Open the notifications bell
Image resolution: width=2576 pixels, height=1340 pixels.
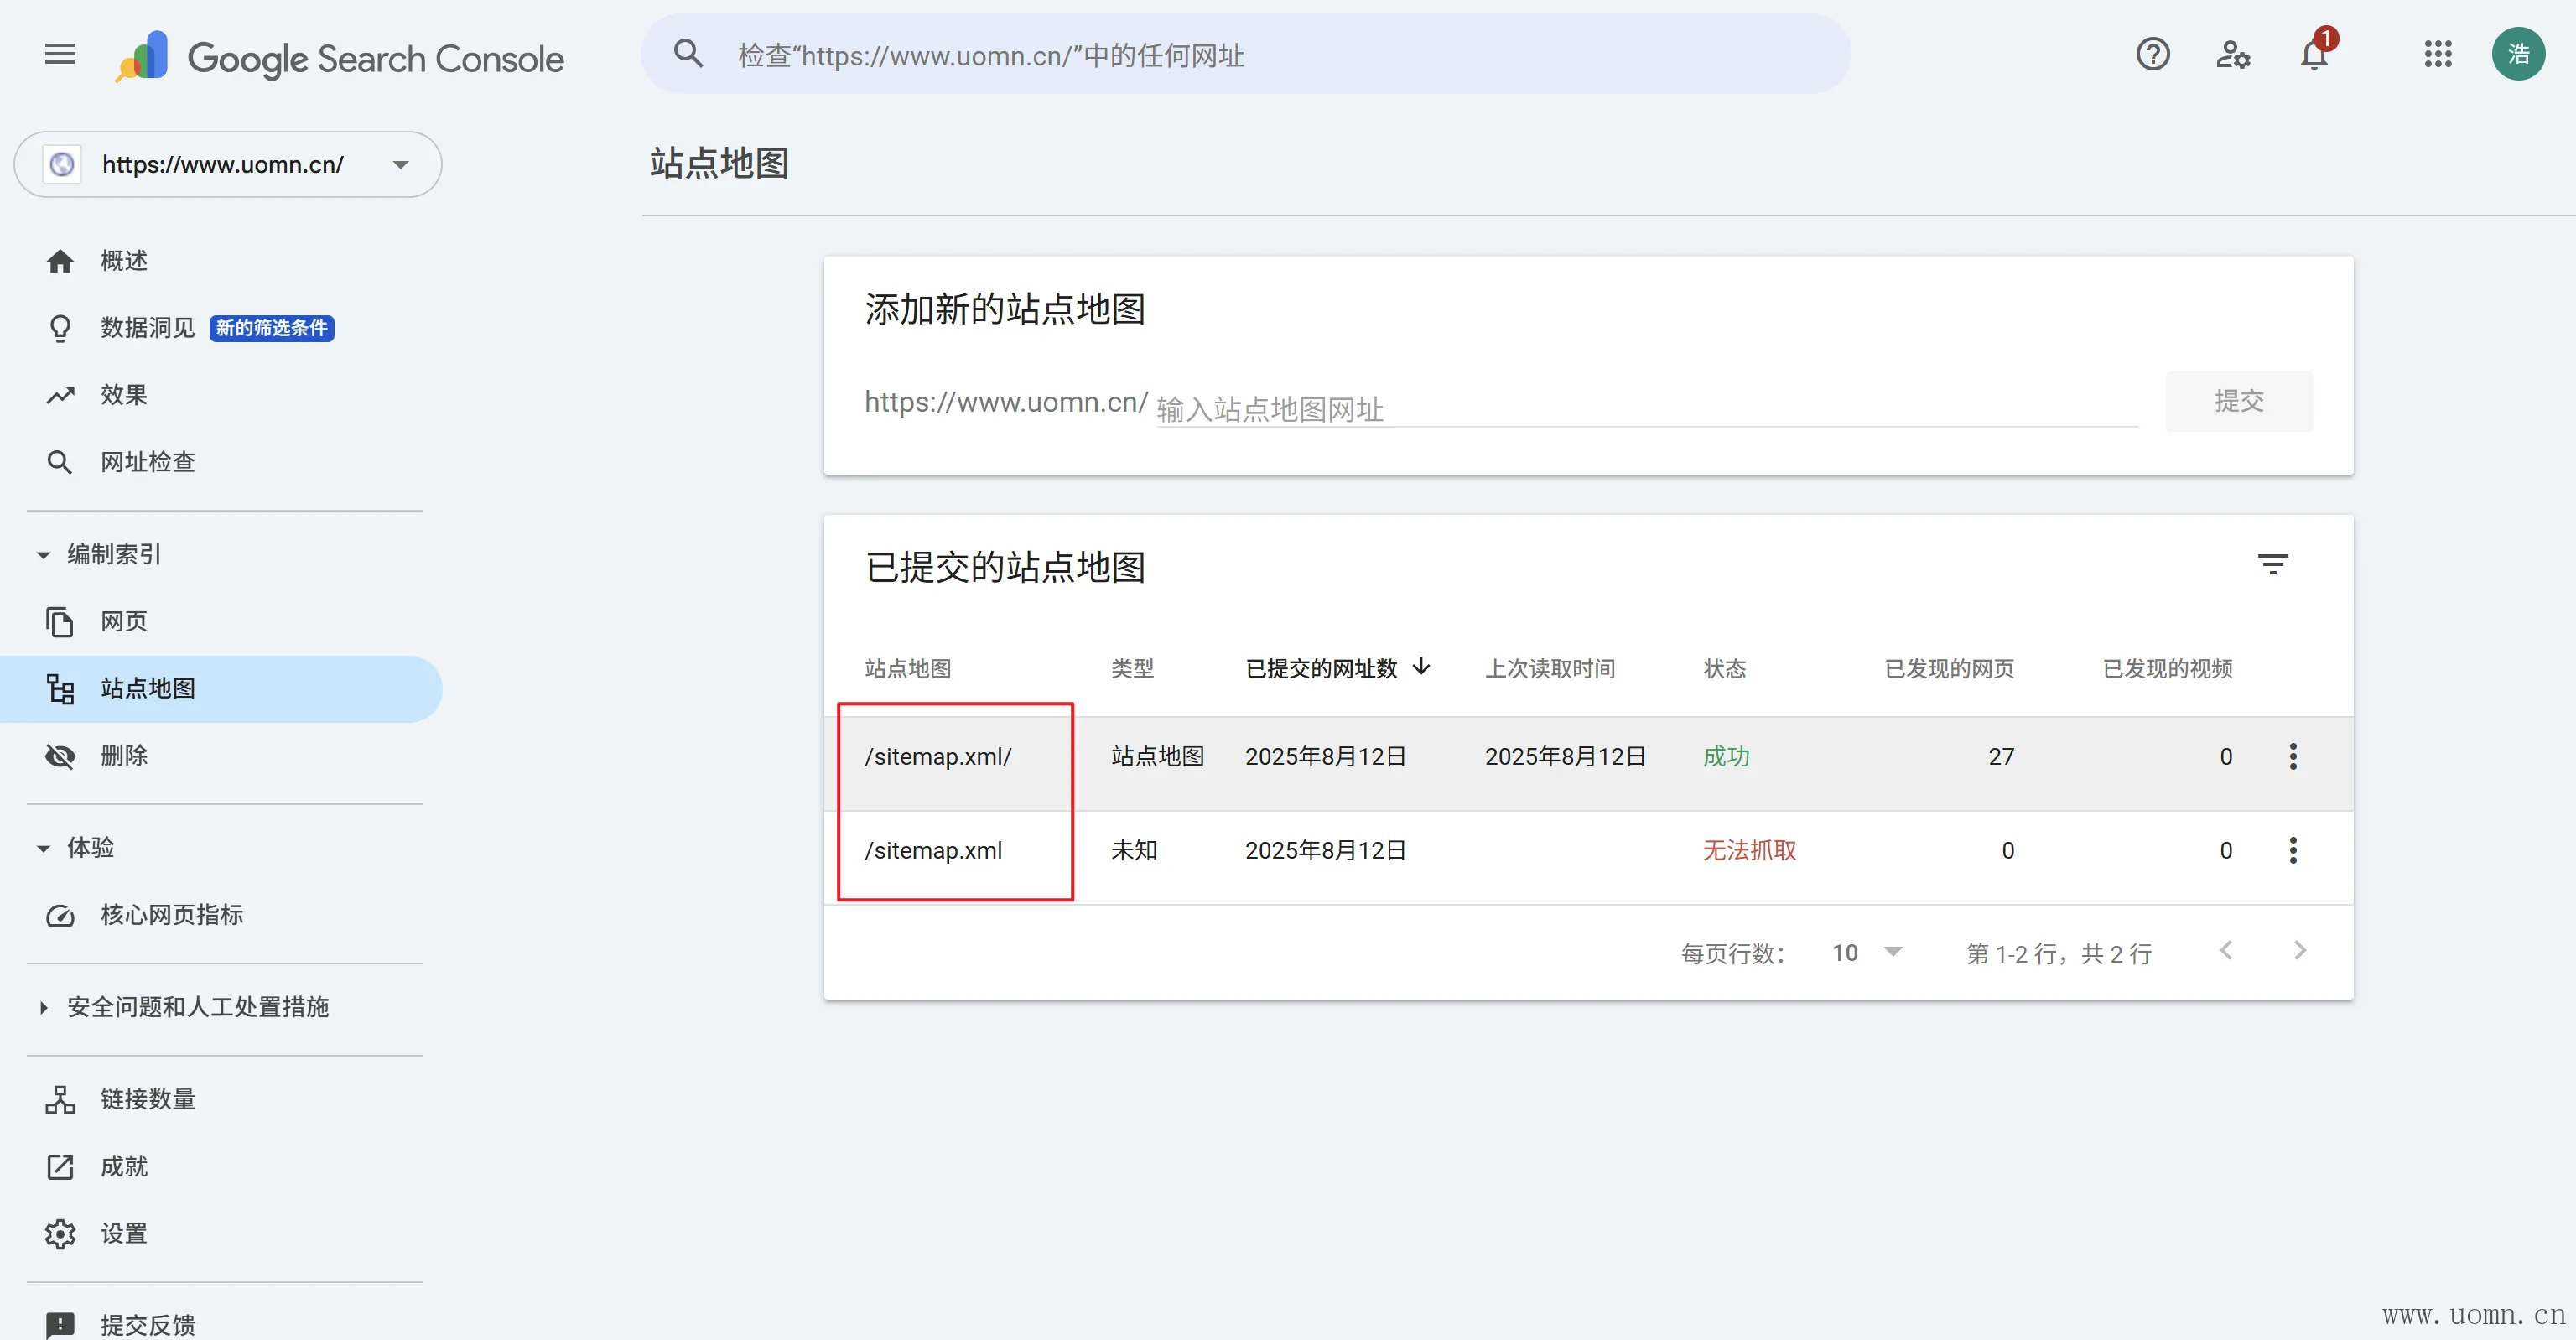(x=2314, y=54)
